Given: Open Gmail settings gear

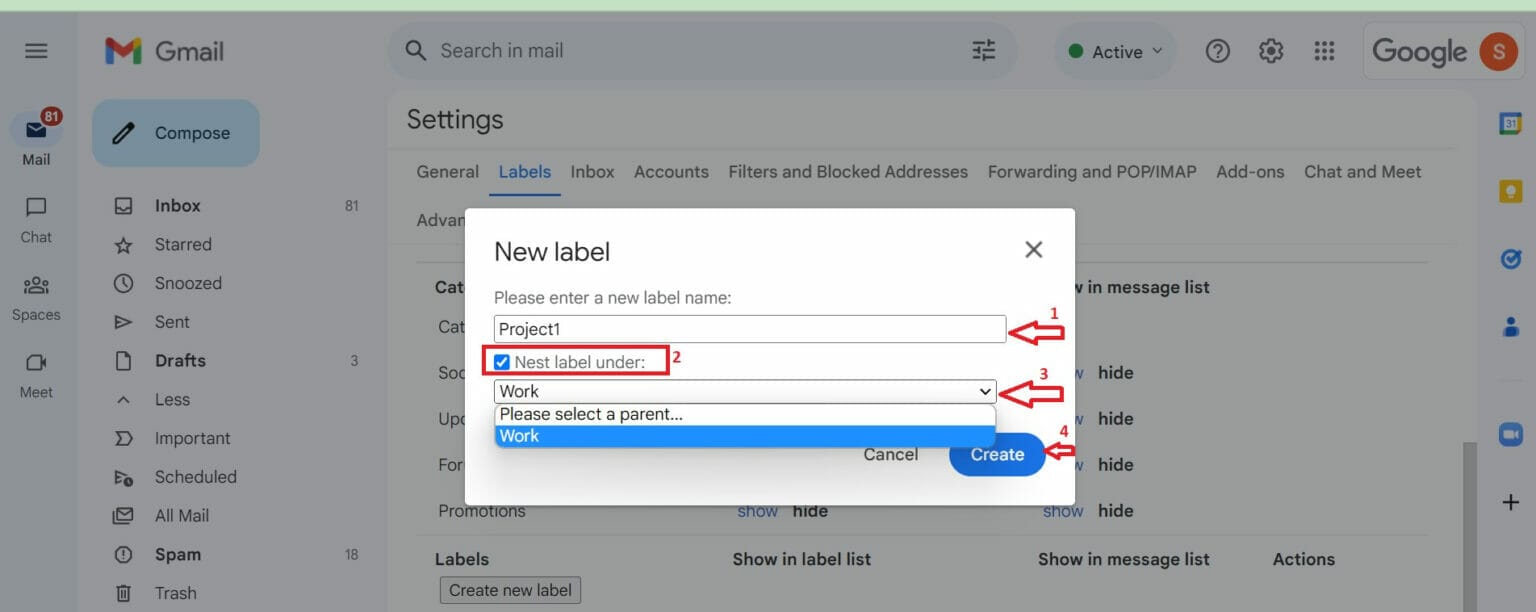Looking at the screenshot, I should (1270, 50).
